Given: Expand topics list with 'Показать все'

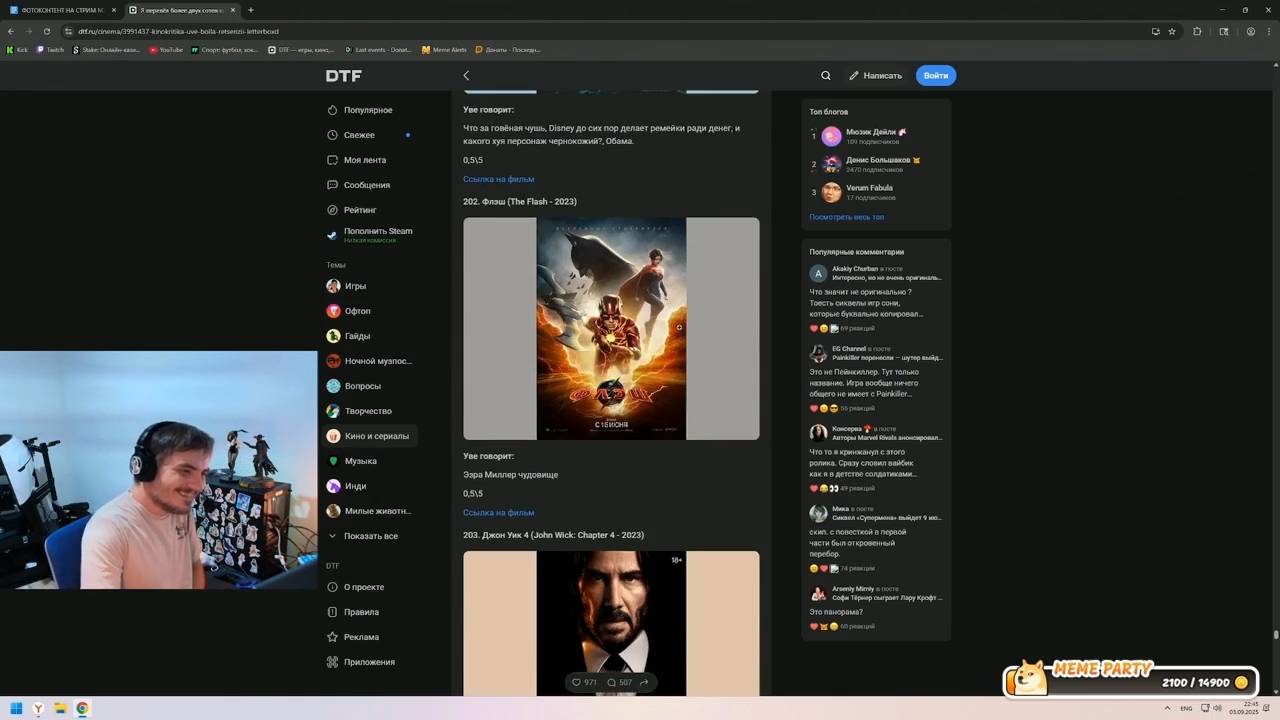Looking at the screenshot, I should pyautogui.click(x=370, y=536).
